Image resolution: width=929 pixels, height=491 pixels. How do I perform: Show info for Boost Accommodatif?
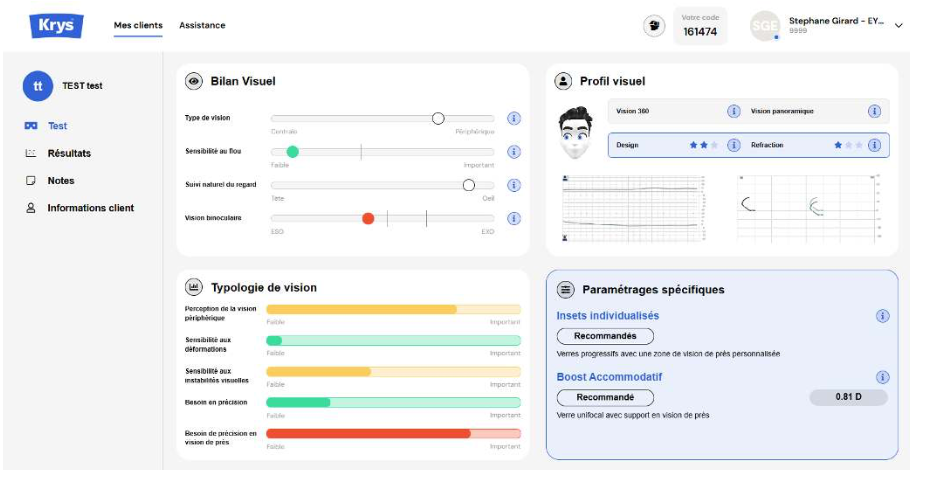pyautogui.click(x=882, y=377)
